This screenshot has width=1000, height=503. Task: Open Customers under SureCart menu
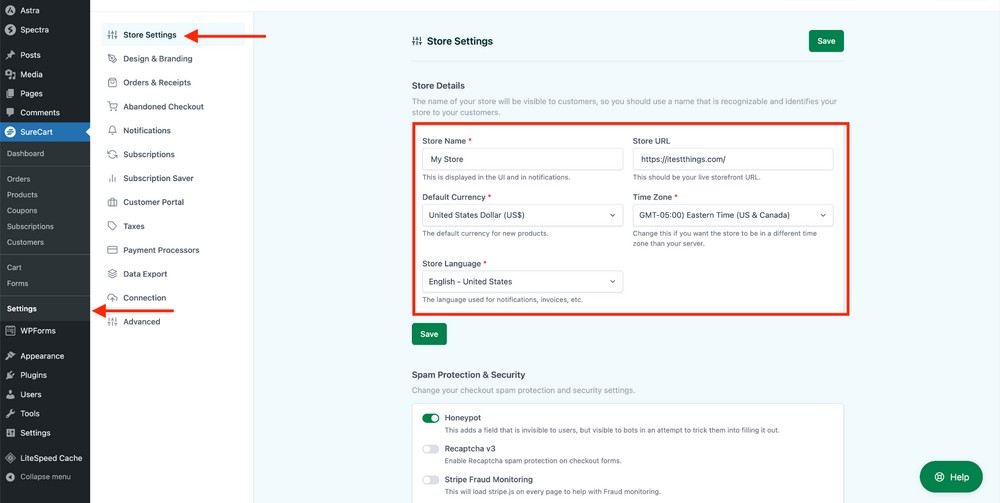click(26, 242)
